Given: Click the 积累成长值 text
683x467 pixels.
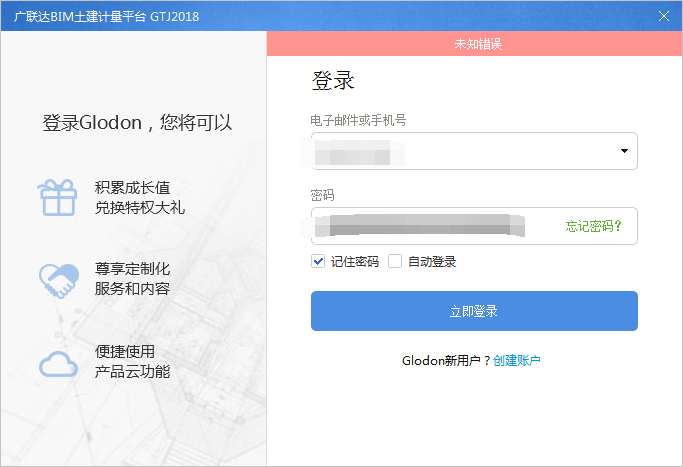Looking at the screenshot, I should 132,188.
